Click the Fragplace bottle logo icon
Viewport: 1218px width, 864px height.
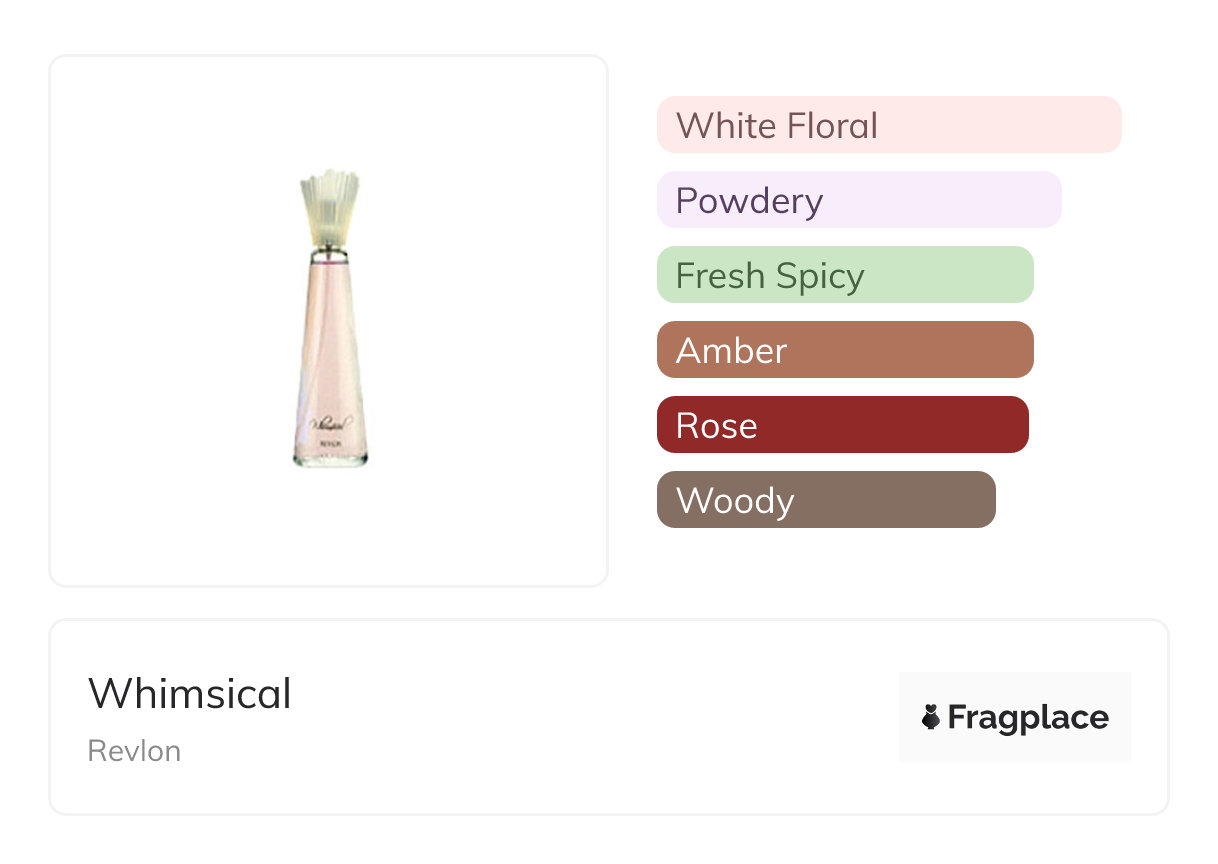pyautogui.click(x=931, y=717)
